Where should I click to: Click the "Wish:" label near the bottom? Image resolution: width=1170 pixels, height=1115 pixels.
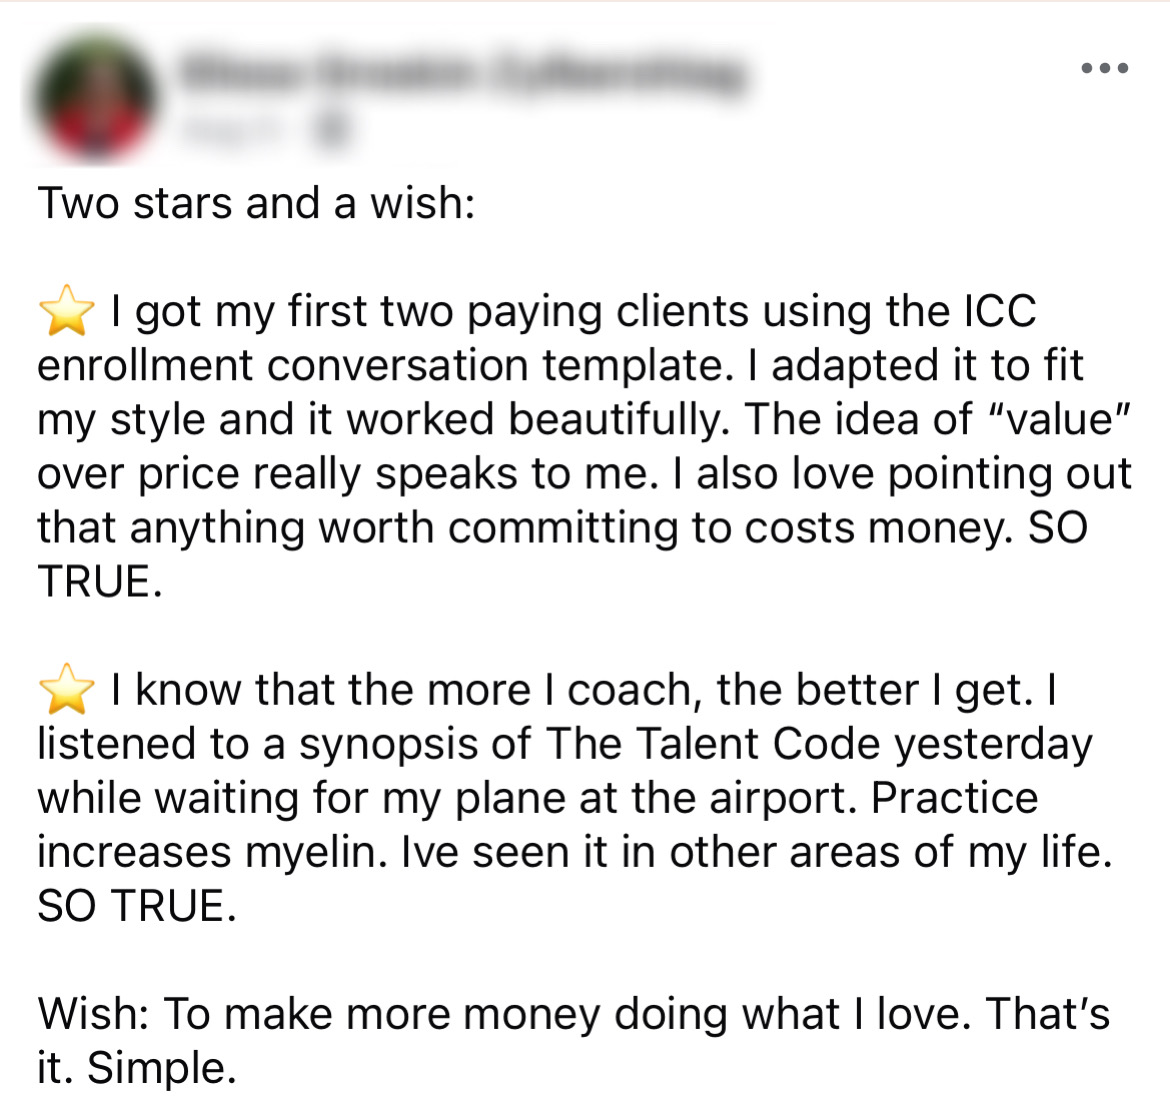[x=94, y=1014]
